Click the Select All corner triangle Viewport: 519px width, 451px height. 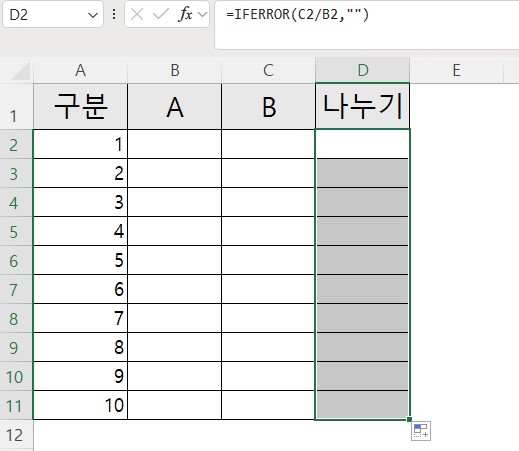[21, 71]
